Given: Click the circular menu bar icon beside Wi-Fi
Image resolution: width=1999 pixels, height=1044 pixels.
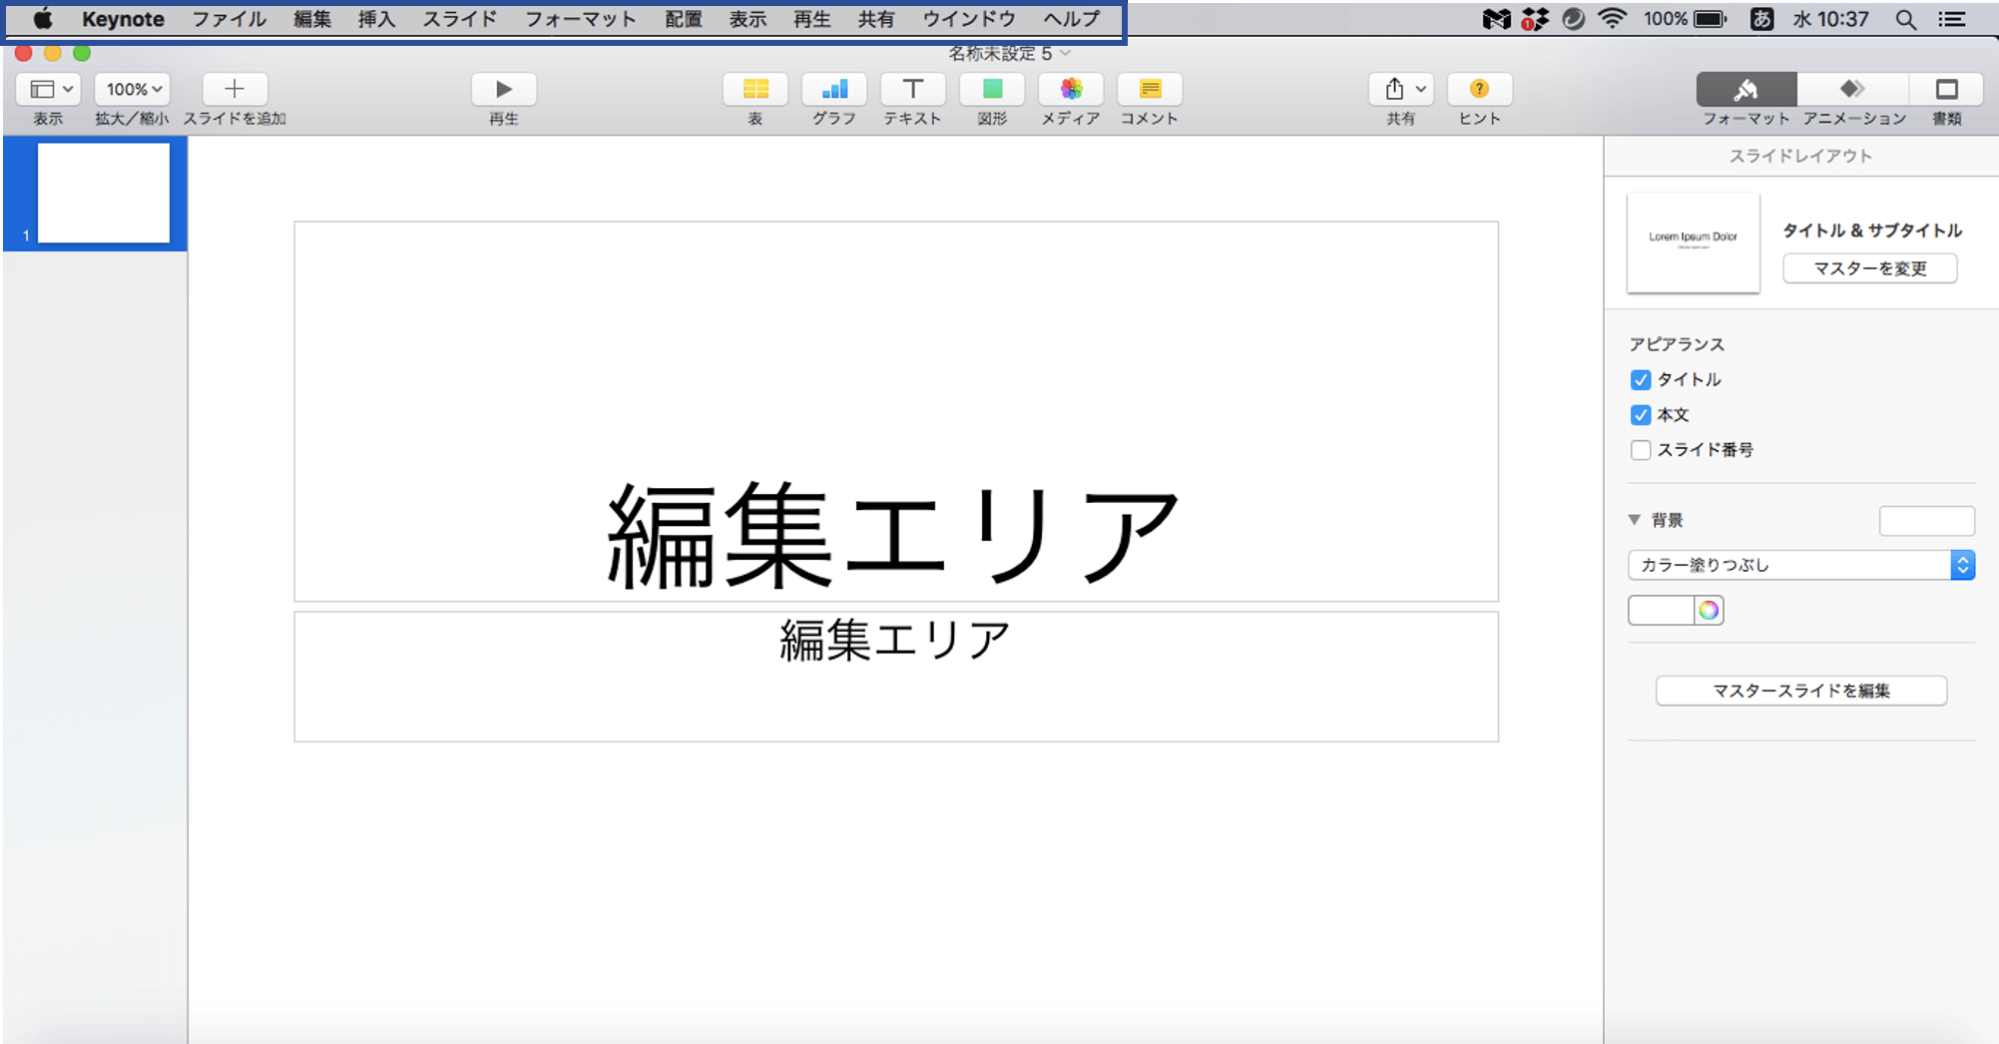Looking at the screenshot, I should (1573, 19).
